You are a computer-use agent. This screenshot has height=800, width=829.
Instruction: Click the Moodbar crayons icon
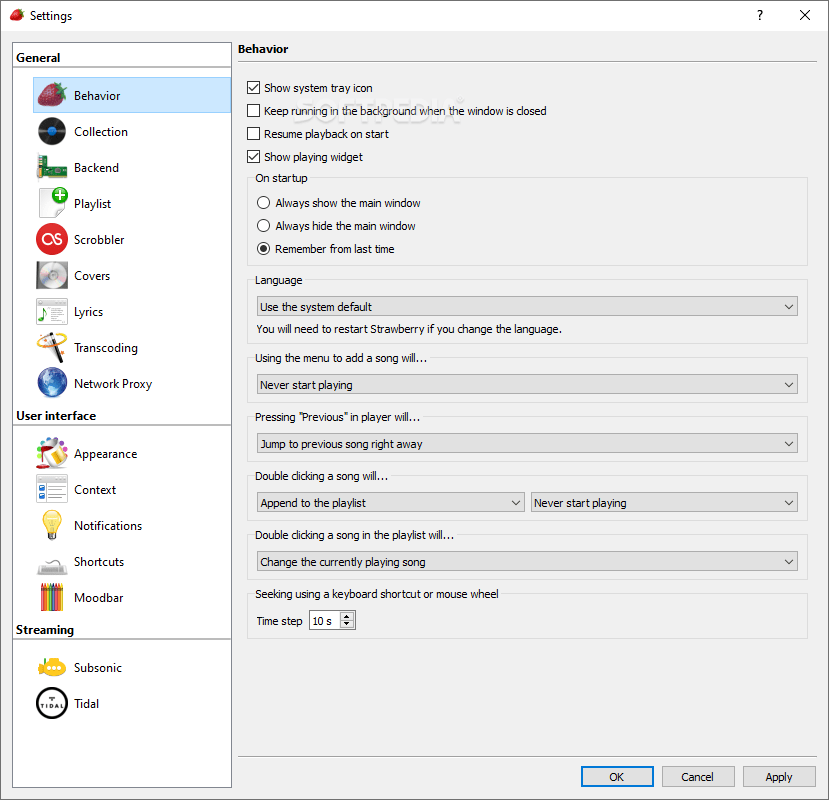click(51, 597)
